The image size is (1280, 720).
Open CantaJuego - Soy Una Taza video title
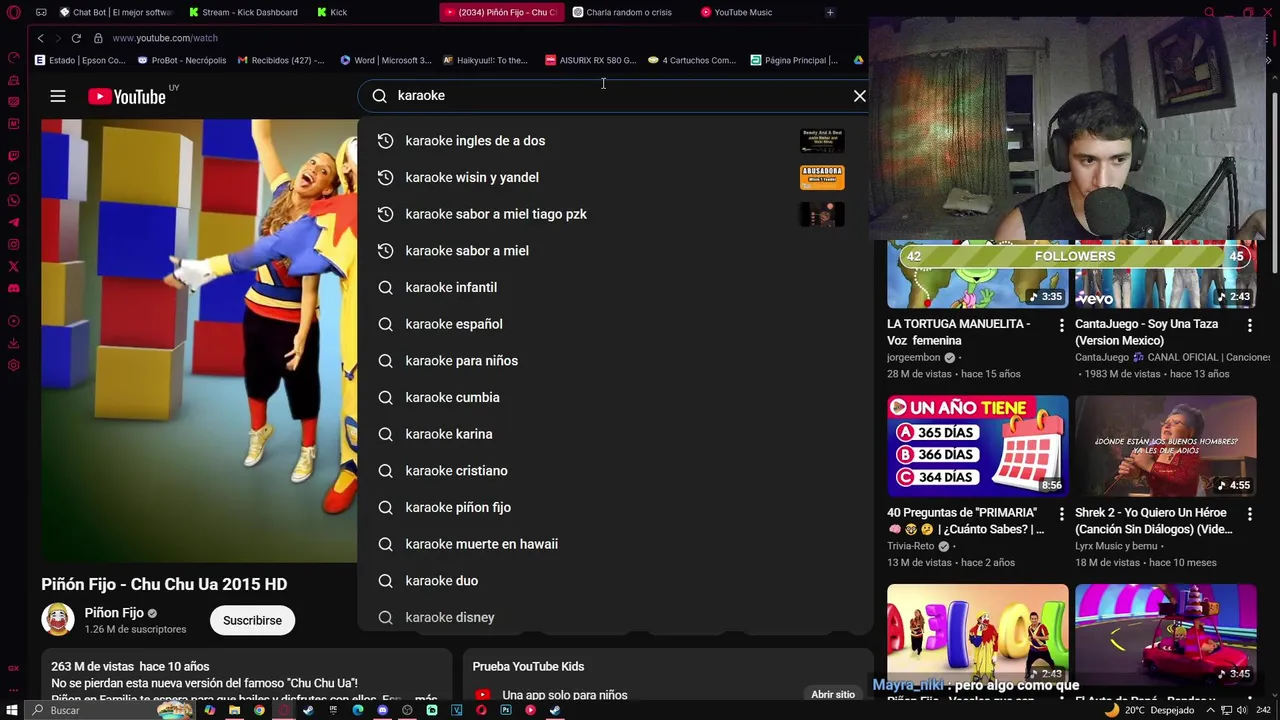click(x=1146, y=332)
